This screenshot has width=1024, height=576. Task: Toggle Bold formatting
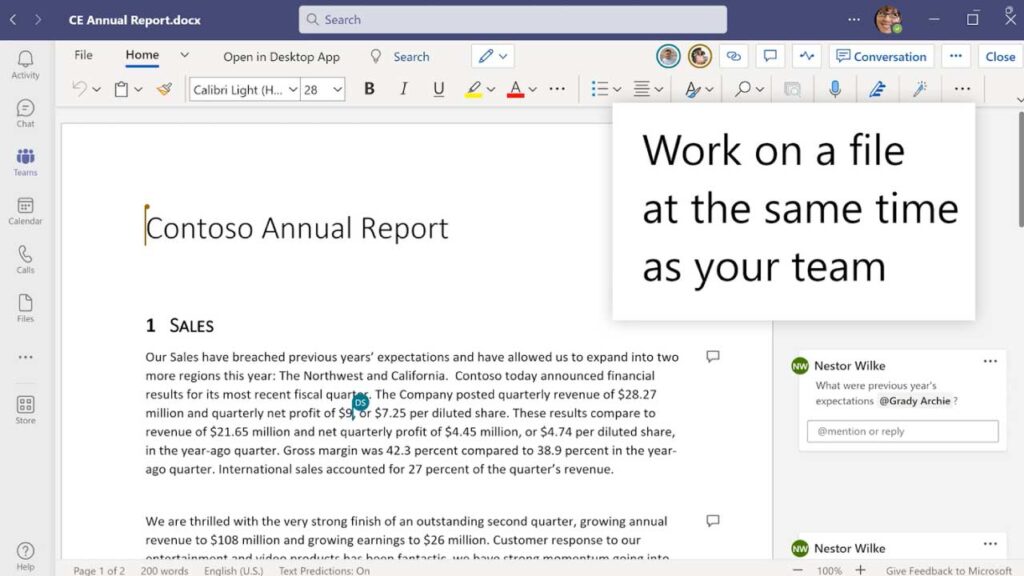point(369,89)
